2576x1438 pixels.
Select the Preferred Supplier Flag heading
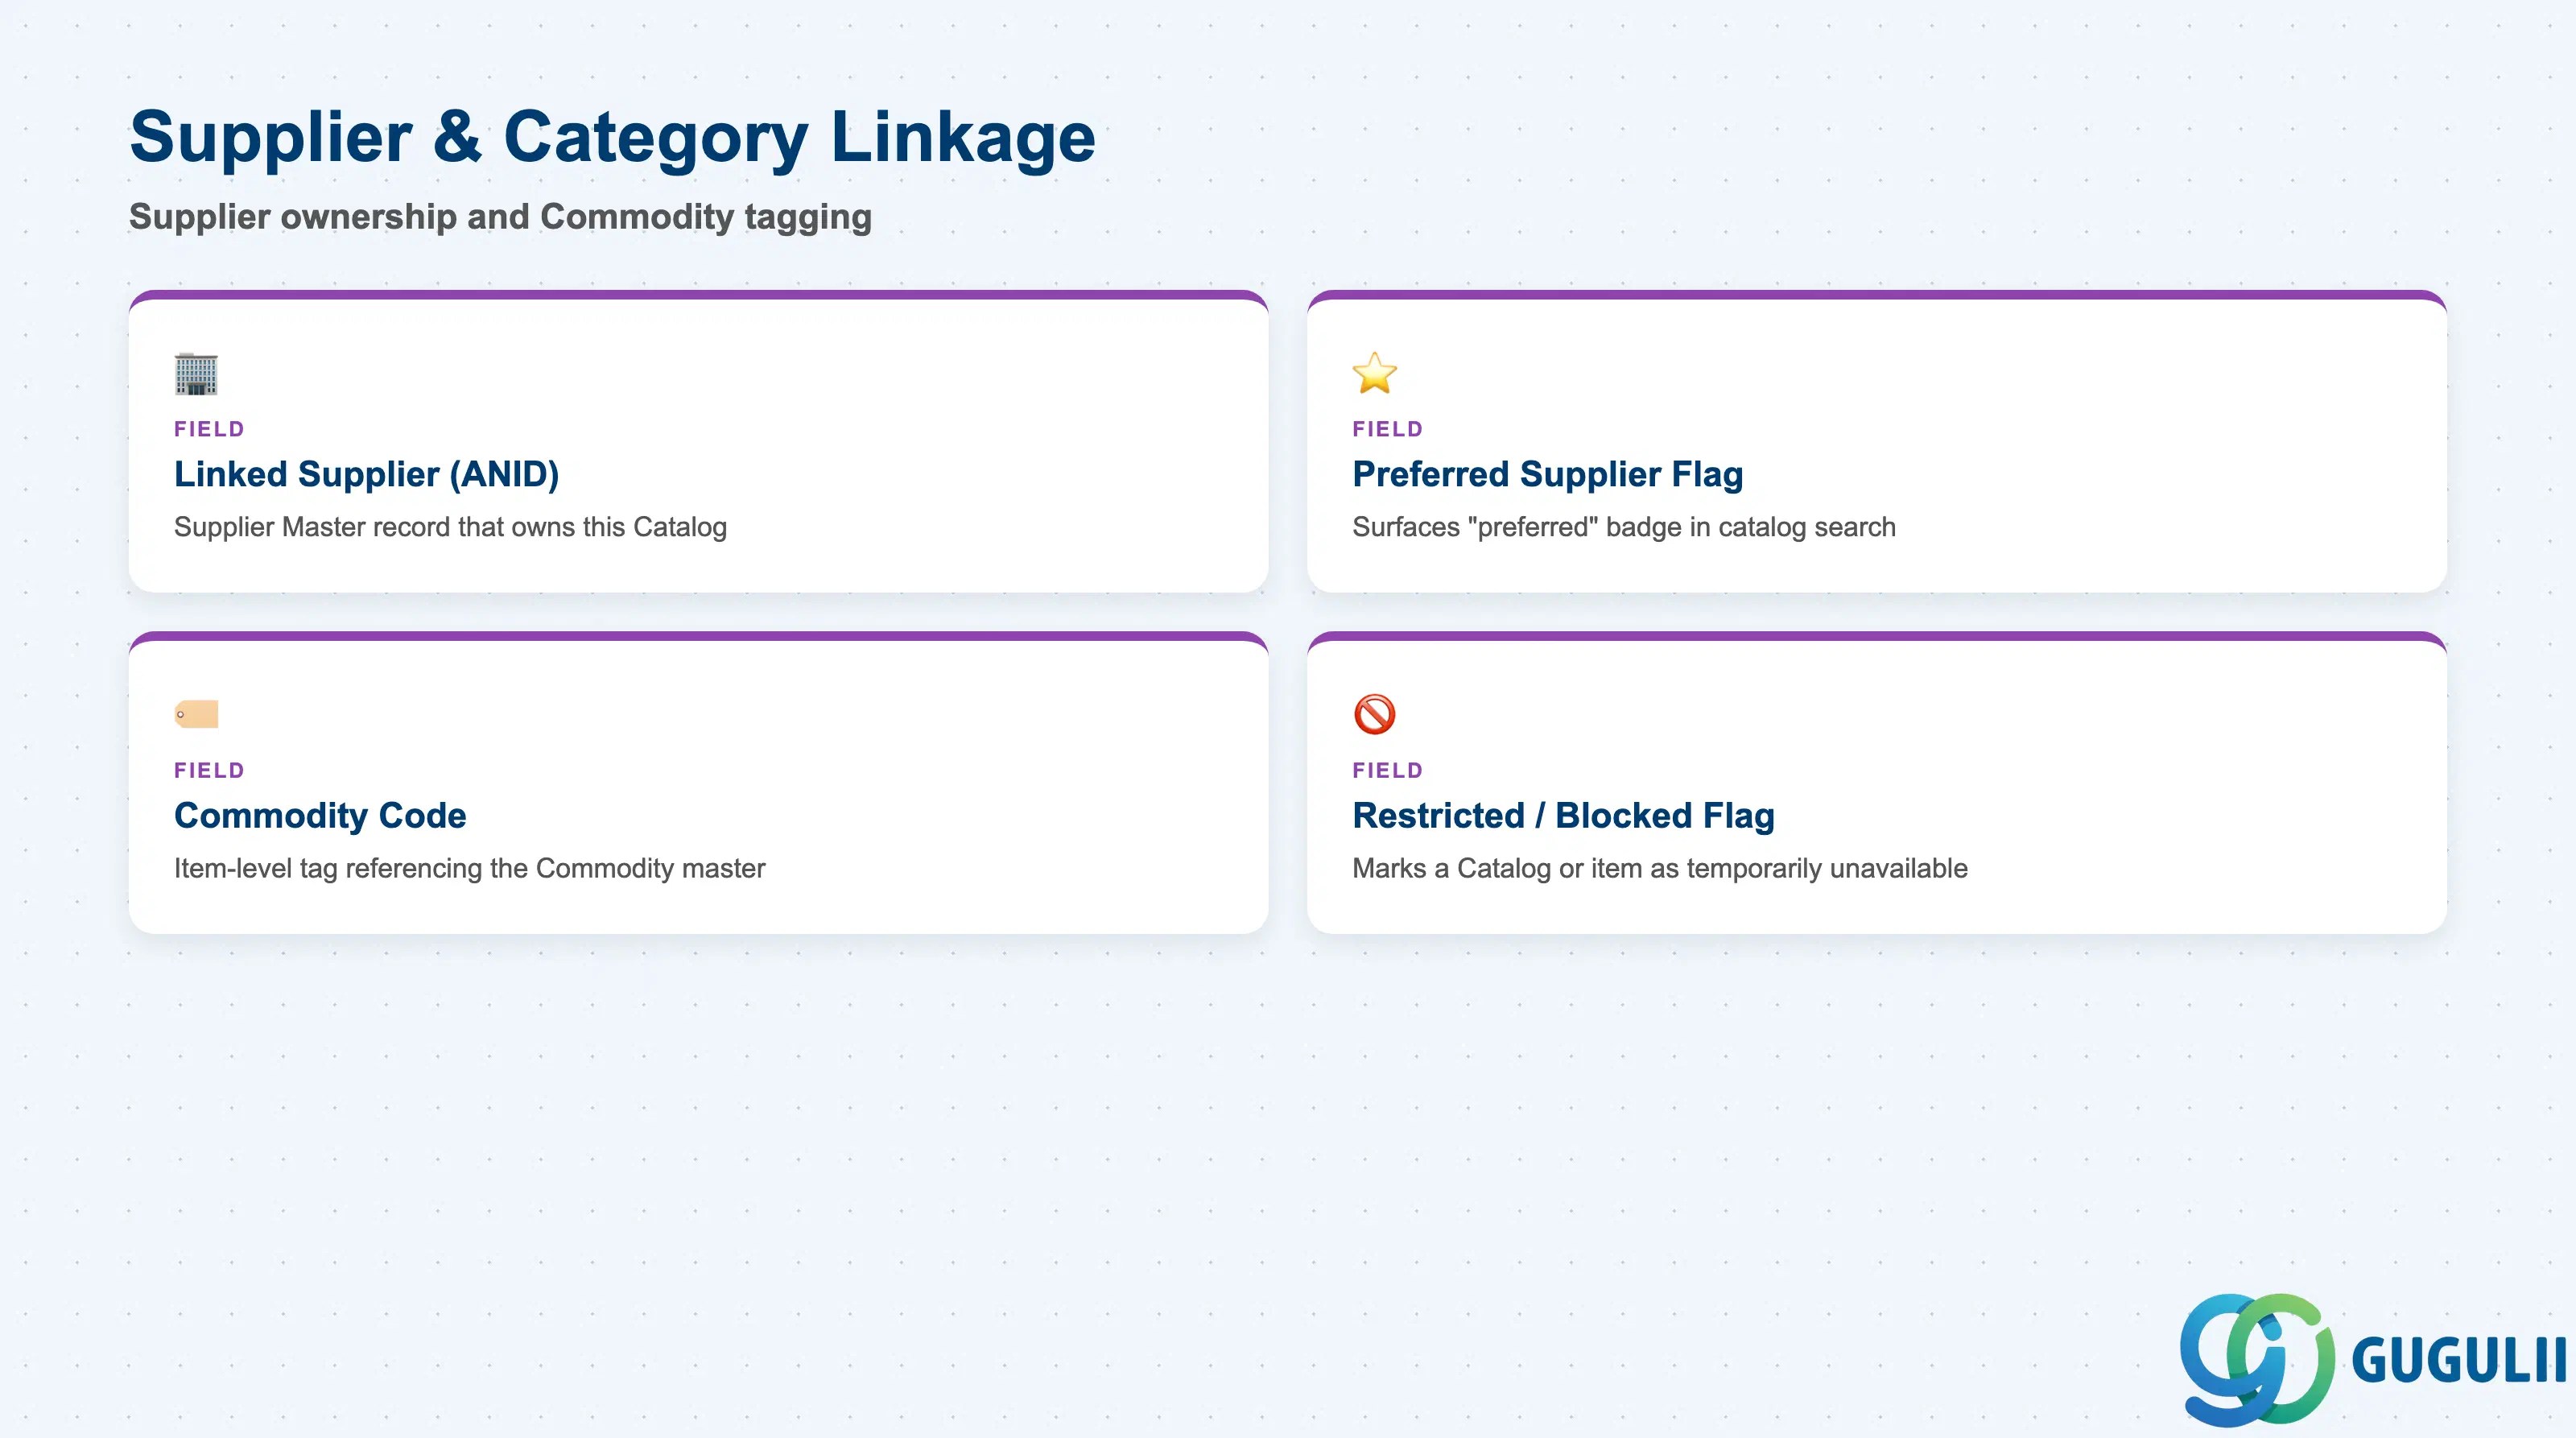click(1547, 474)
